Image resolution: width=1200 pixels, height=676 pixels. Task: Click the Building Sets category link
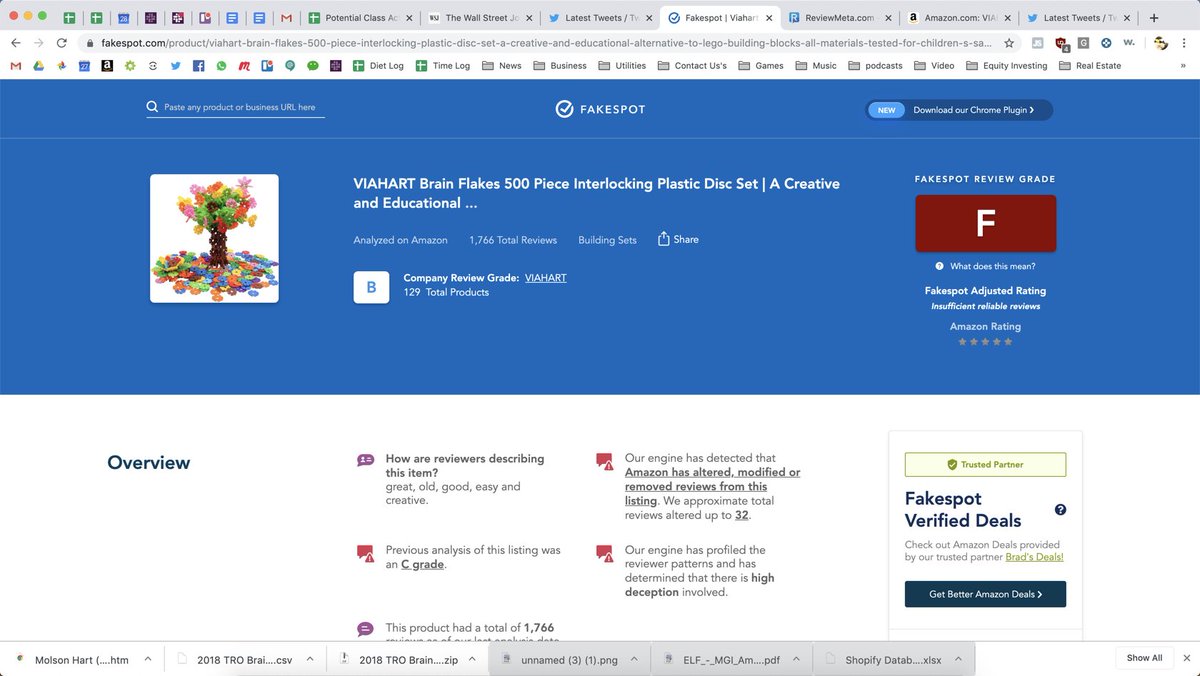[607, 240]
